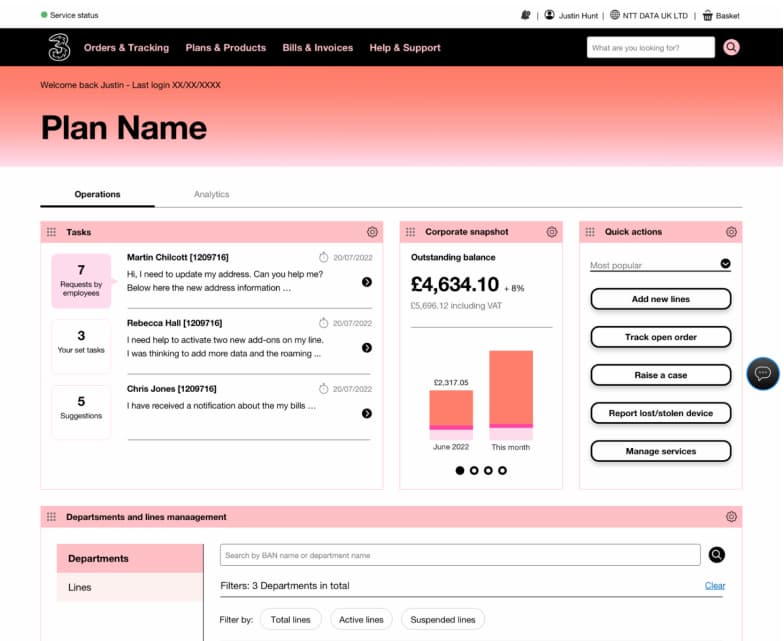Open the Basket icon
This screenshot has width=784, height=641.
[x=708, y=16]
